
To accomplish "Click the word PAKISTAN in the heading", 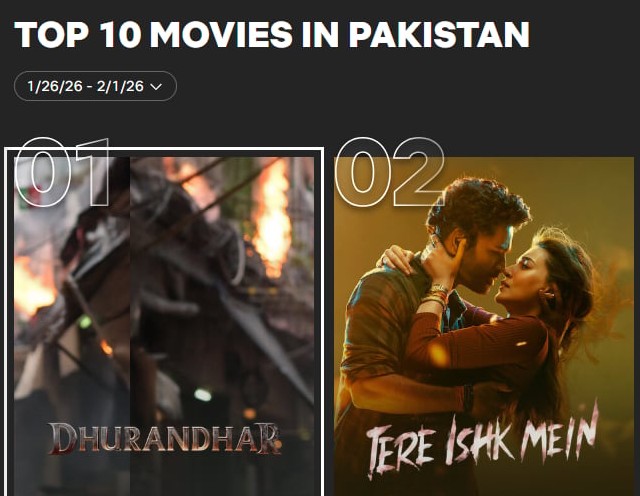I will click(439, 34).
